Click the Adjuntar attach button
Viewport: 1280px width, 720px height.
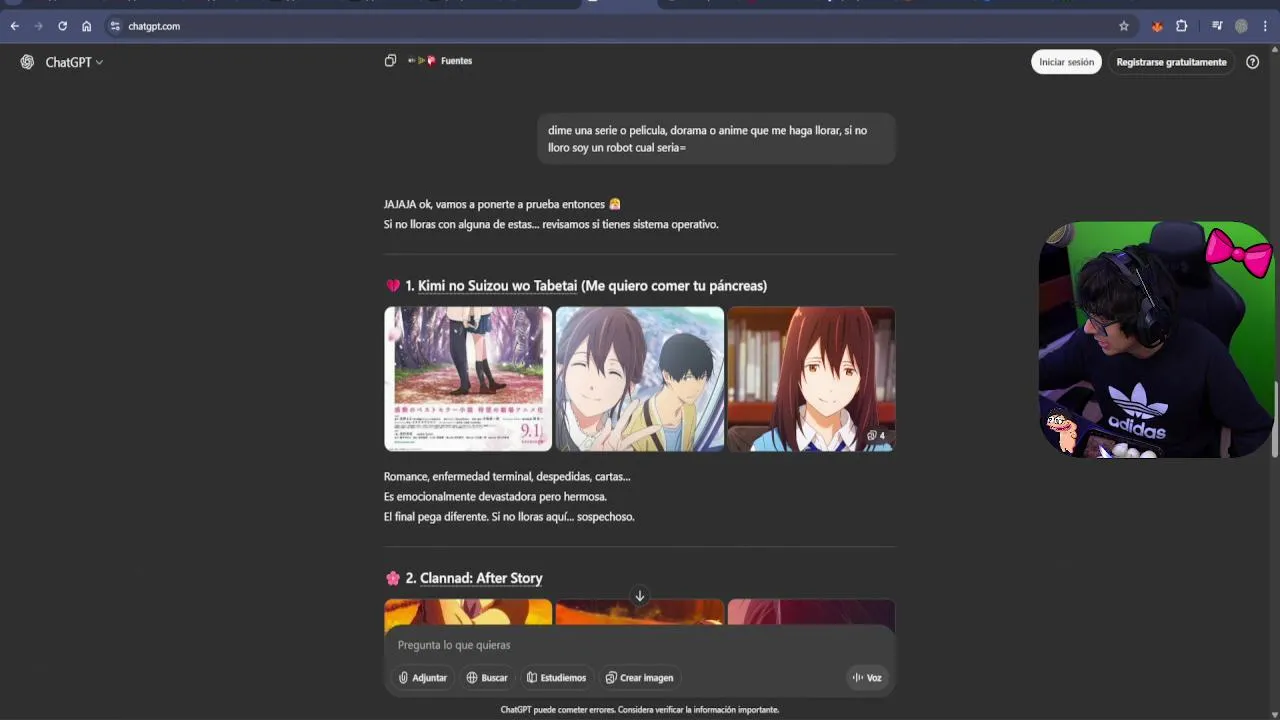(x=423, y=678)
